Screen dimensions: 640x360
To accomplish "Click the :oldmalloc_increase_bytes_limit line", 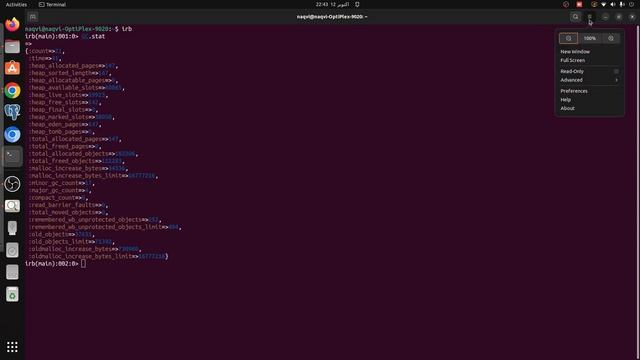I will [98, 256].
